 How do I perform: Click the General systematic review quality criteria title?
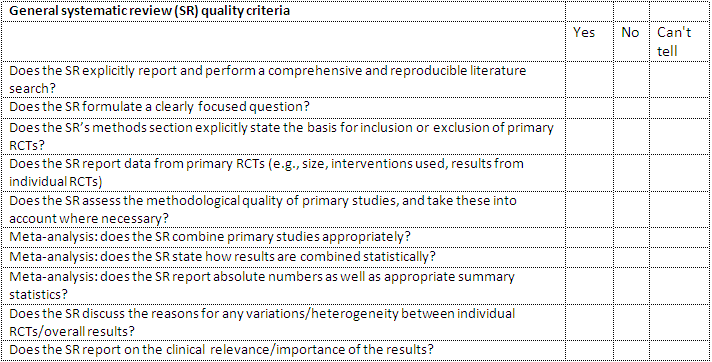click(x=149, y=11)
